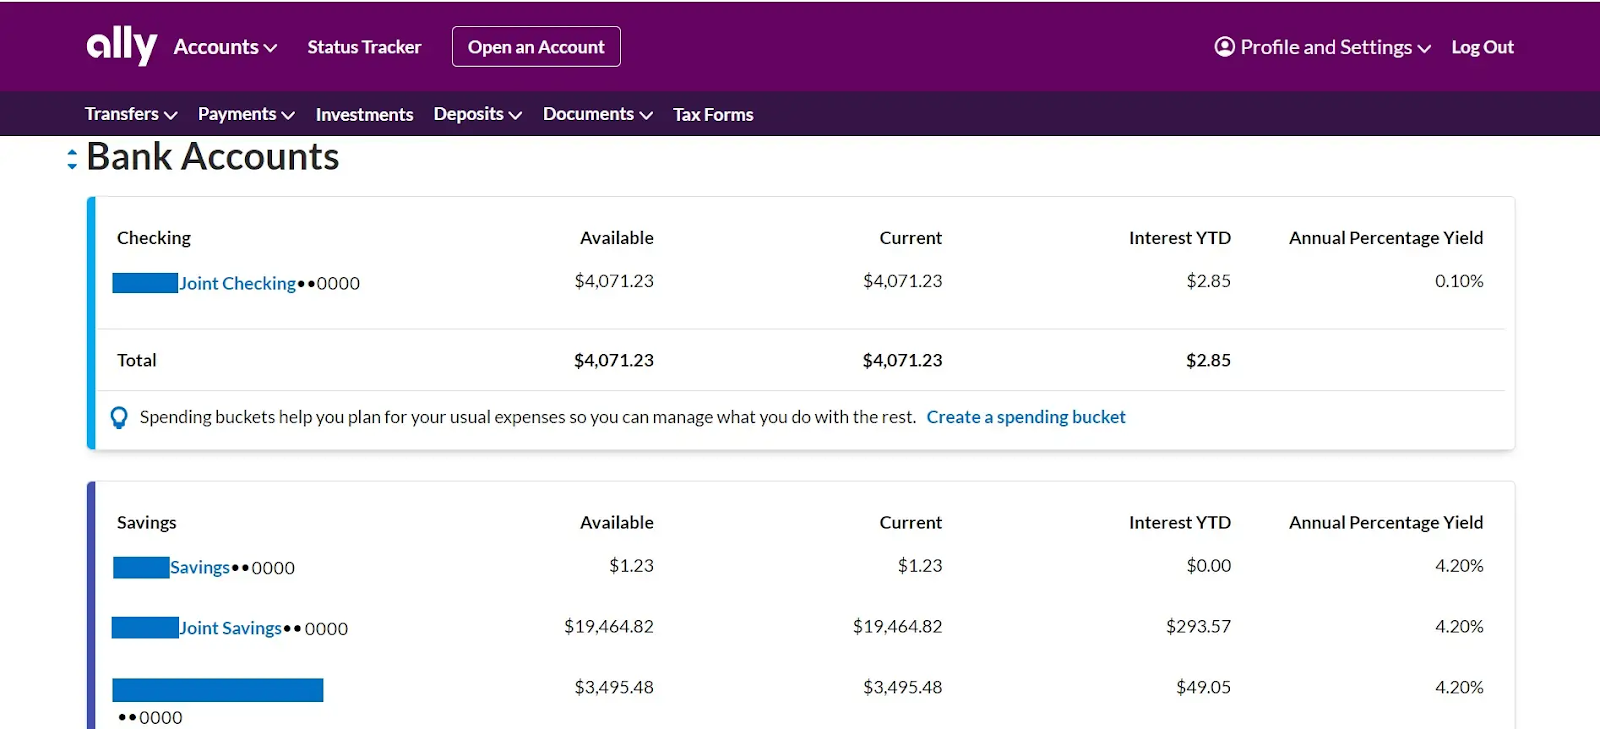Click the $49.05 interest YTD value
Image resolution: width=1600 pixels, height=729 pixels.
coord(1203,687)
